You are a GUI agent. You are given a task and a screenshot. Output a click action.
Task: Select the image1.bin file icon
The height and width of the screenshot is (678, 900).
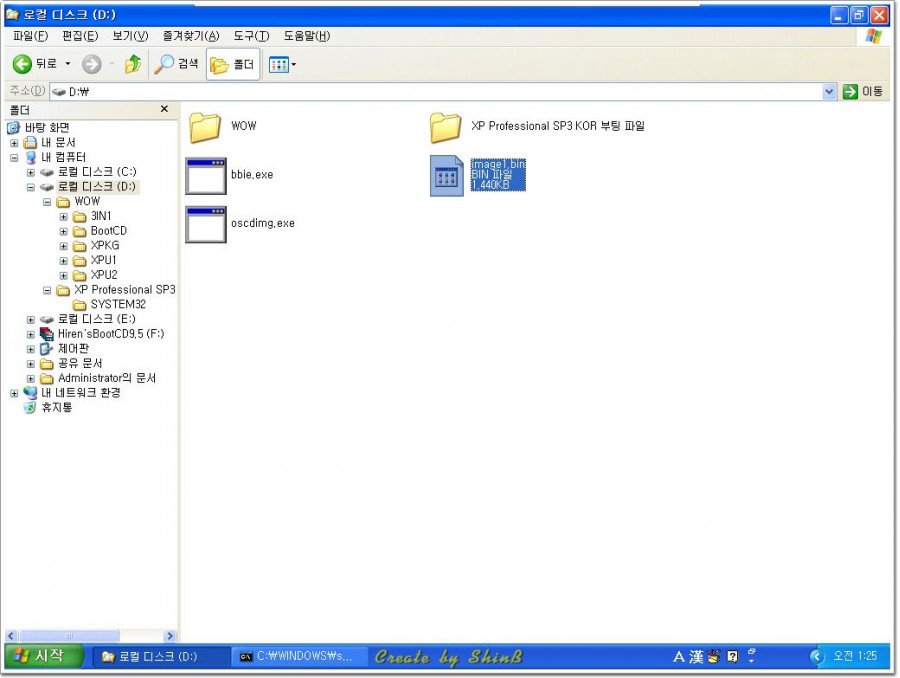[x=447, y=176]
